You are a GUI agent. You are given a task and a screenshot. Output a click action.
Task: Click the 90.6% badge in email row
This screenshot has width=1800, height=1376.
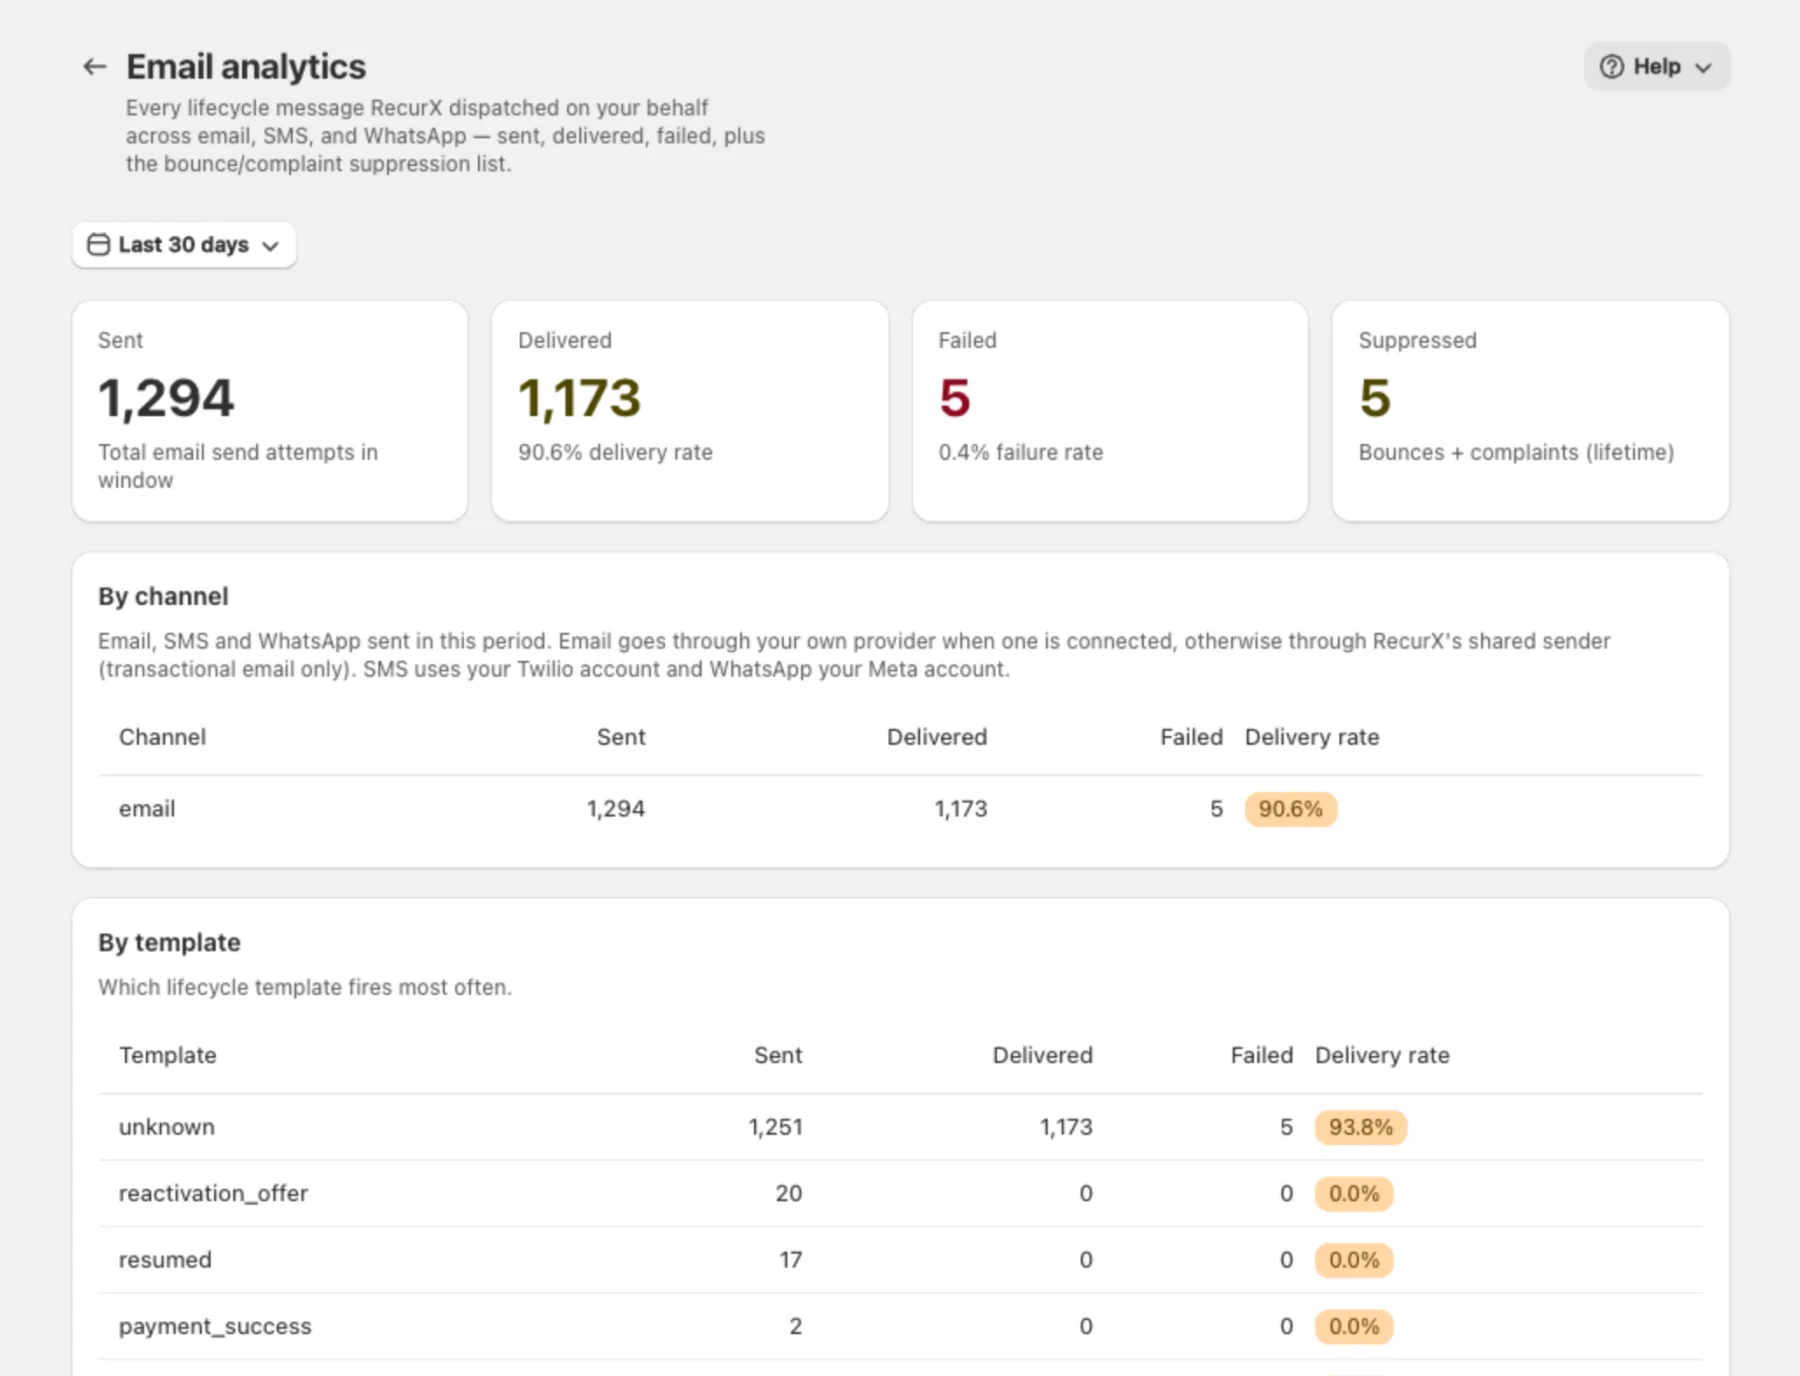point(1290,809)
